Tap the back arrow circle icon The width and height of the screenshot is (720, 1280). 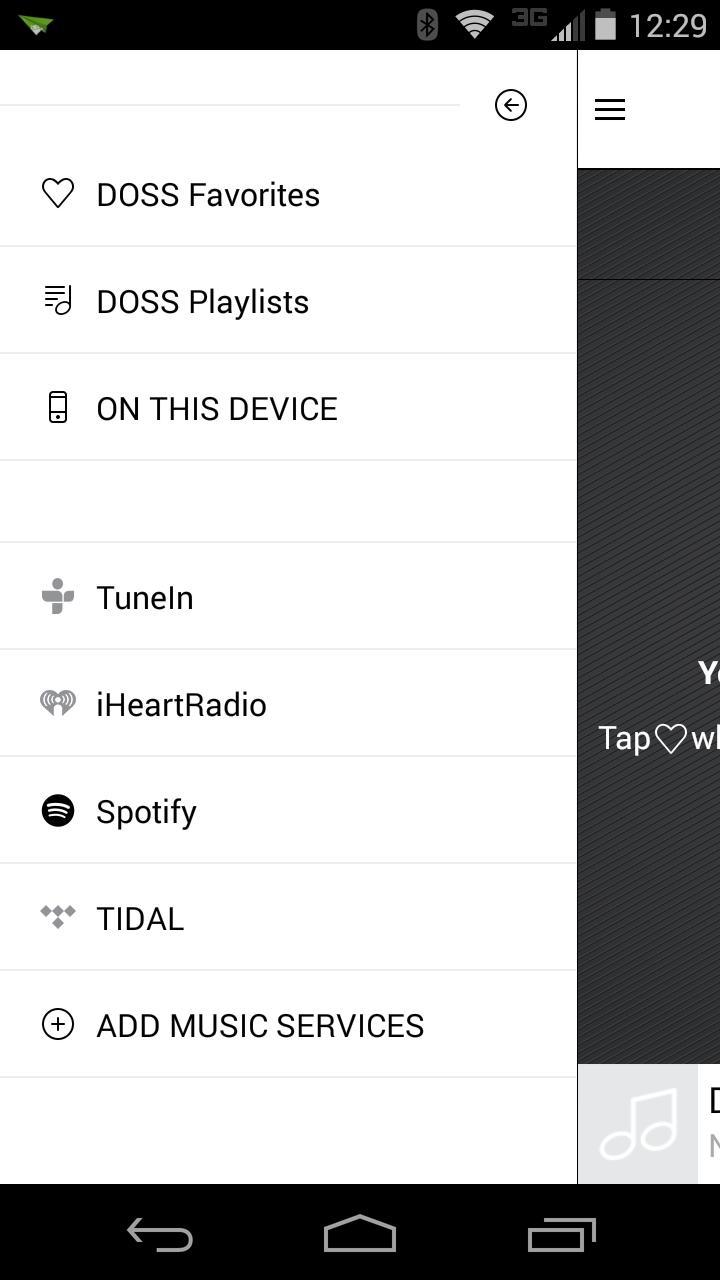511,105
